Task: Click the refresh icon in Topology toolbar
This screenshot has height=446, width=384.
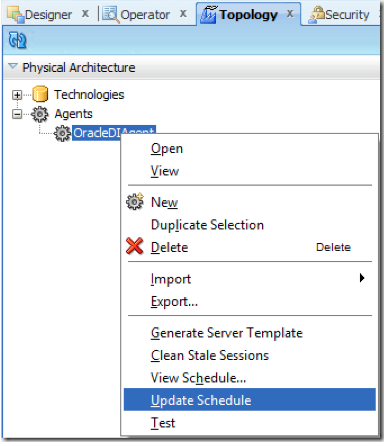Action: pos(17,40)
